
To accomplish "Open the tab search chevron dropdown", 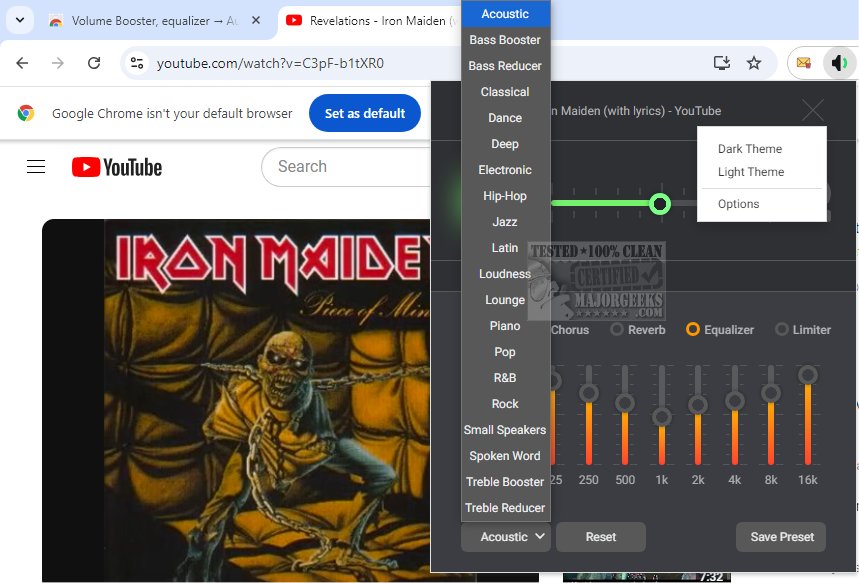I will click(20, 21).
